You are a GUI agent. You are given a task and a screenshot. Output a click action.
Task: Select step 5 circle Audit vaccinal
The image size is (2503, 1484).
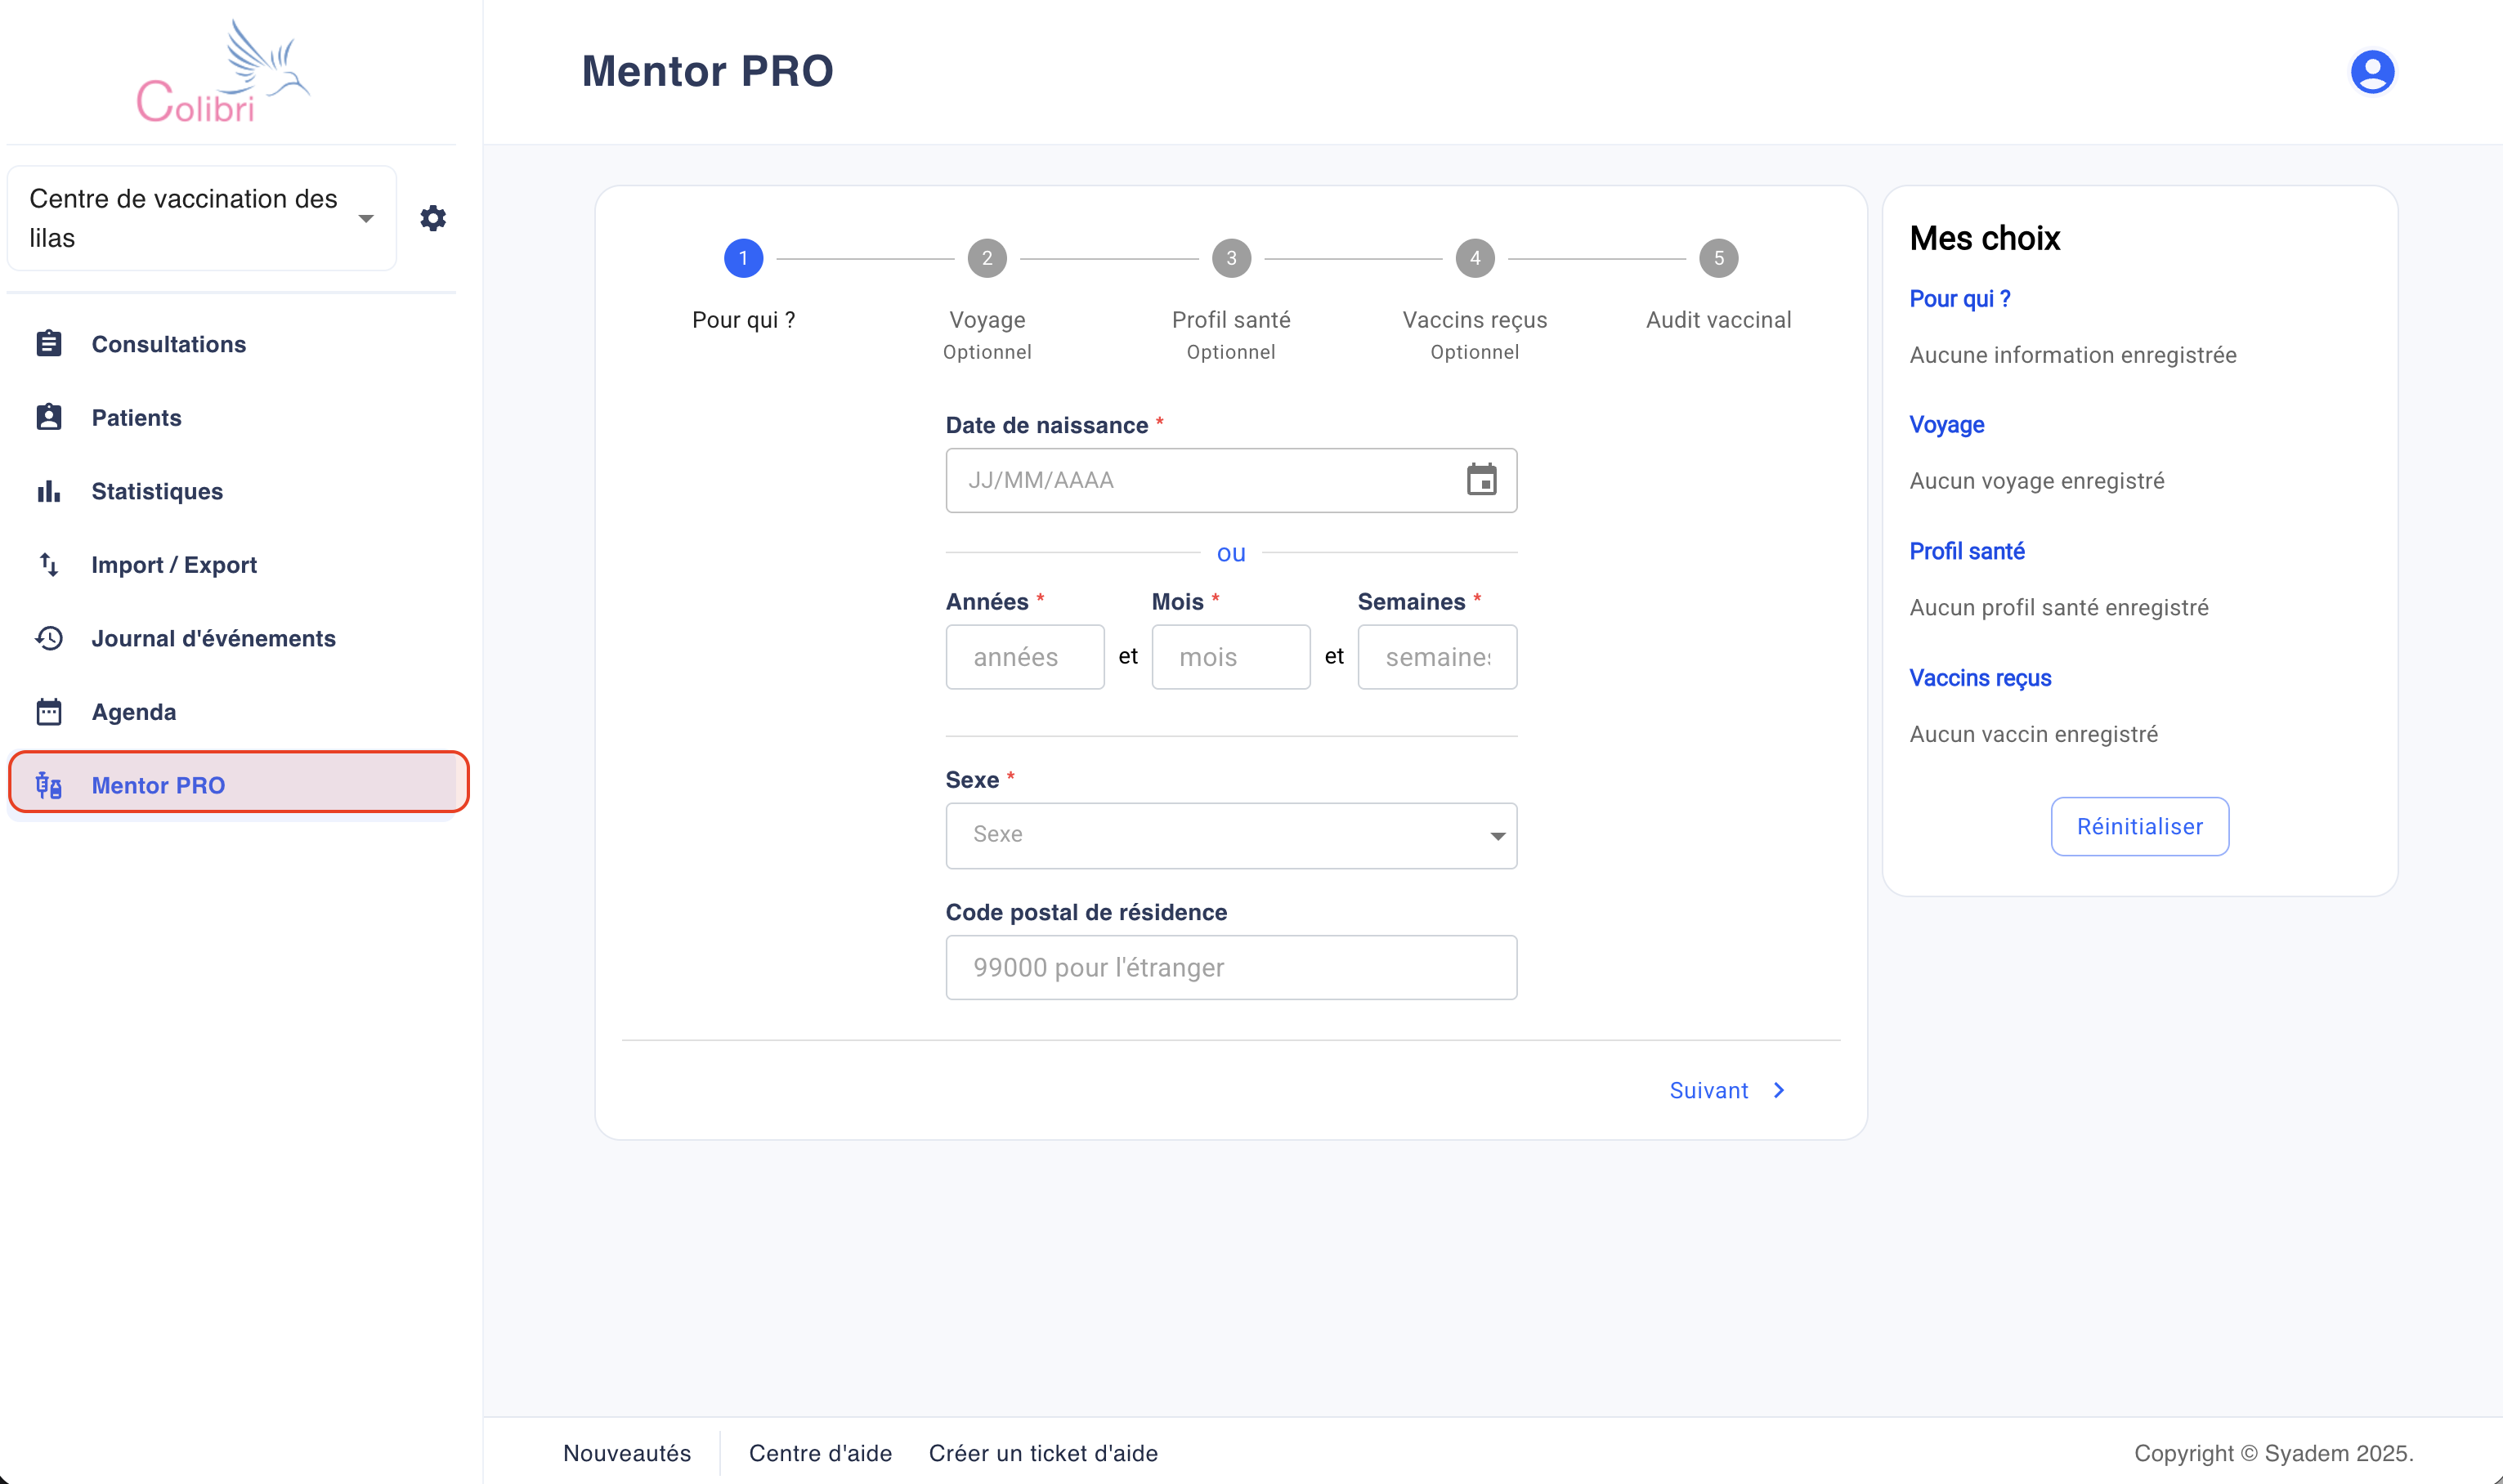(1719, 258)
